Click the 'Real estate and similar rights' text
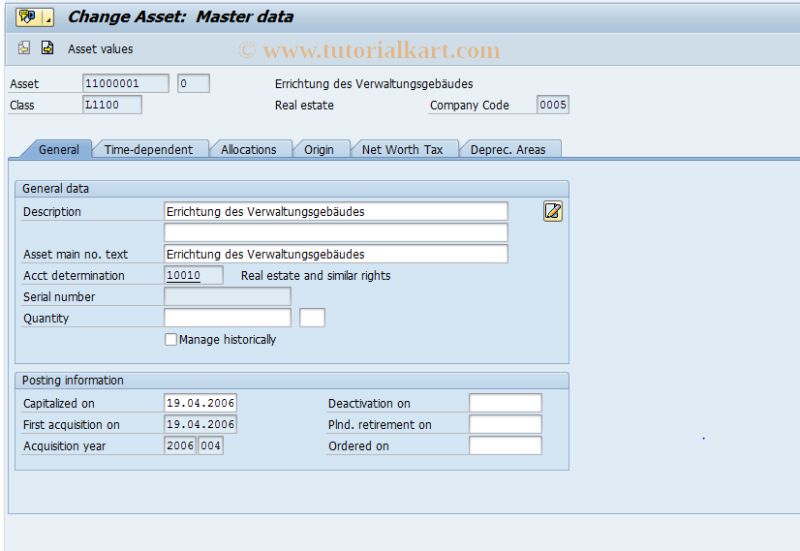 pyautogui.click(x=316, y=276)
